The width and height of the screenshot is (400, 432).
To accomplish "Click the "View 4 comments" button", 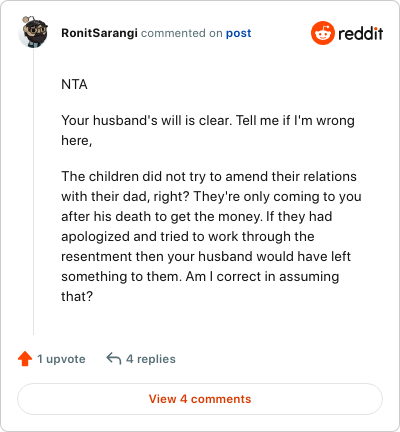I will pos(200,399).
